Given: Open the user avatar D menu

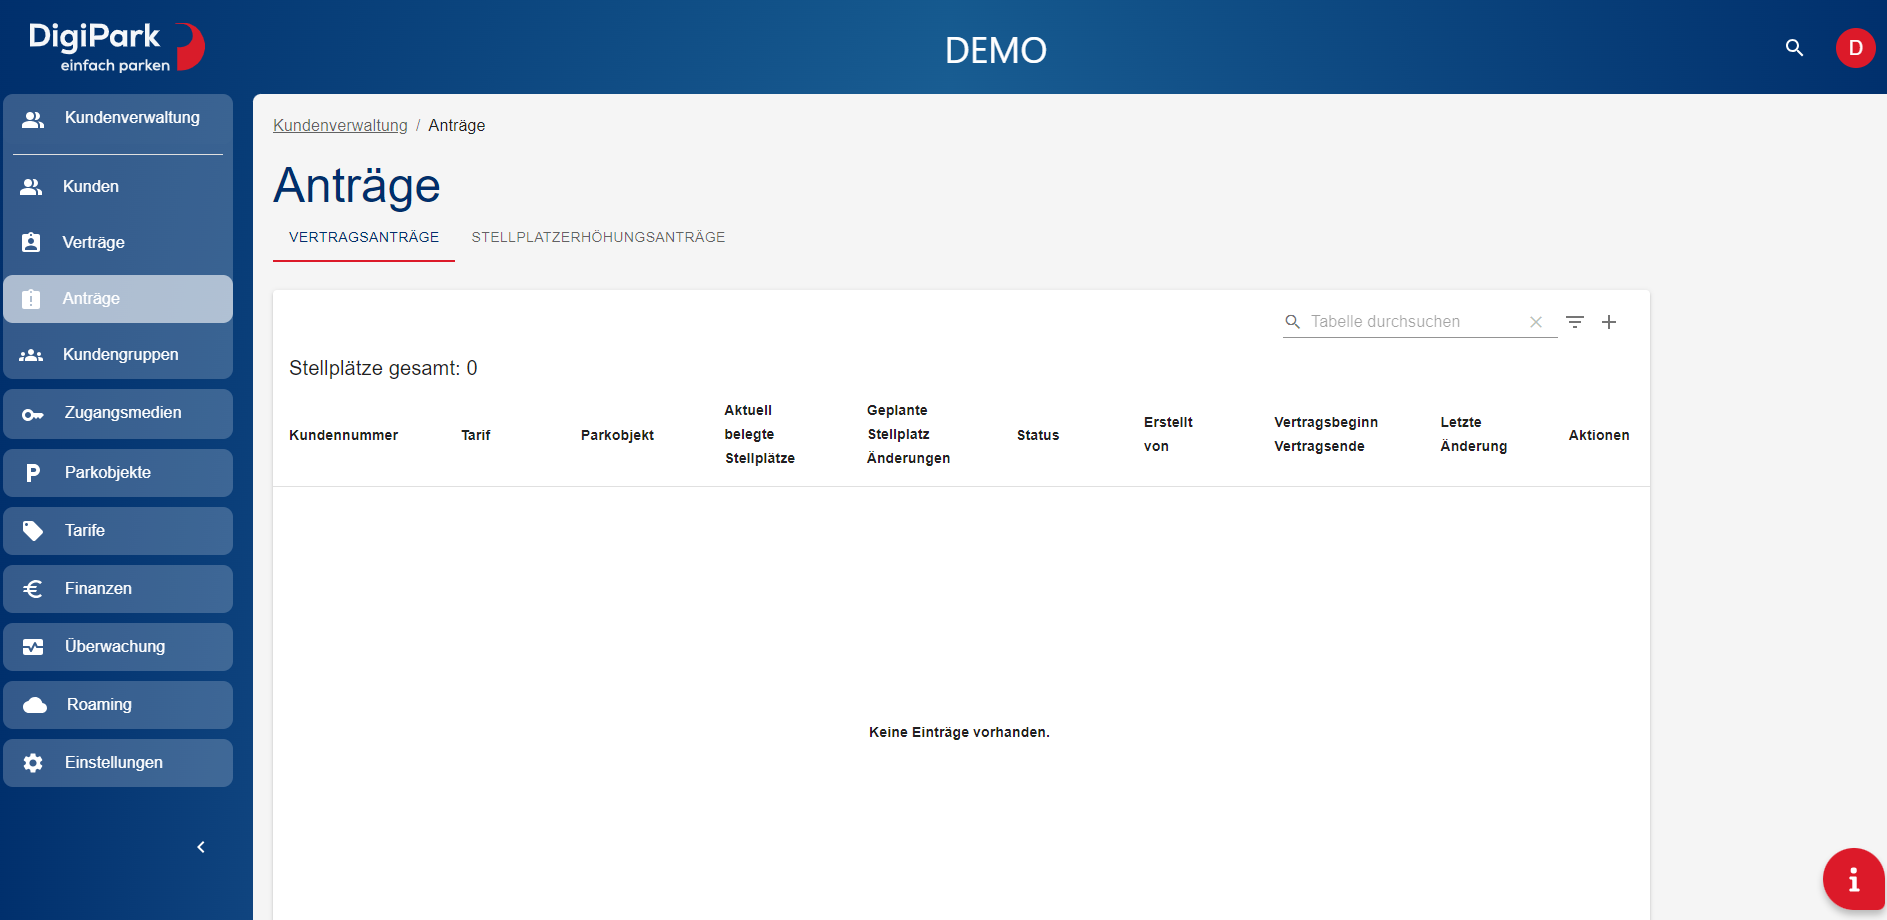Looking at the screenshot, I should click(1855, 48).
